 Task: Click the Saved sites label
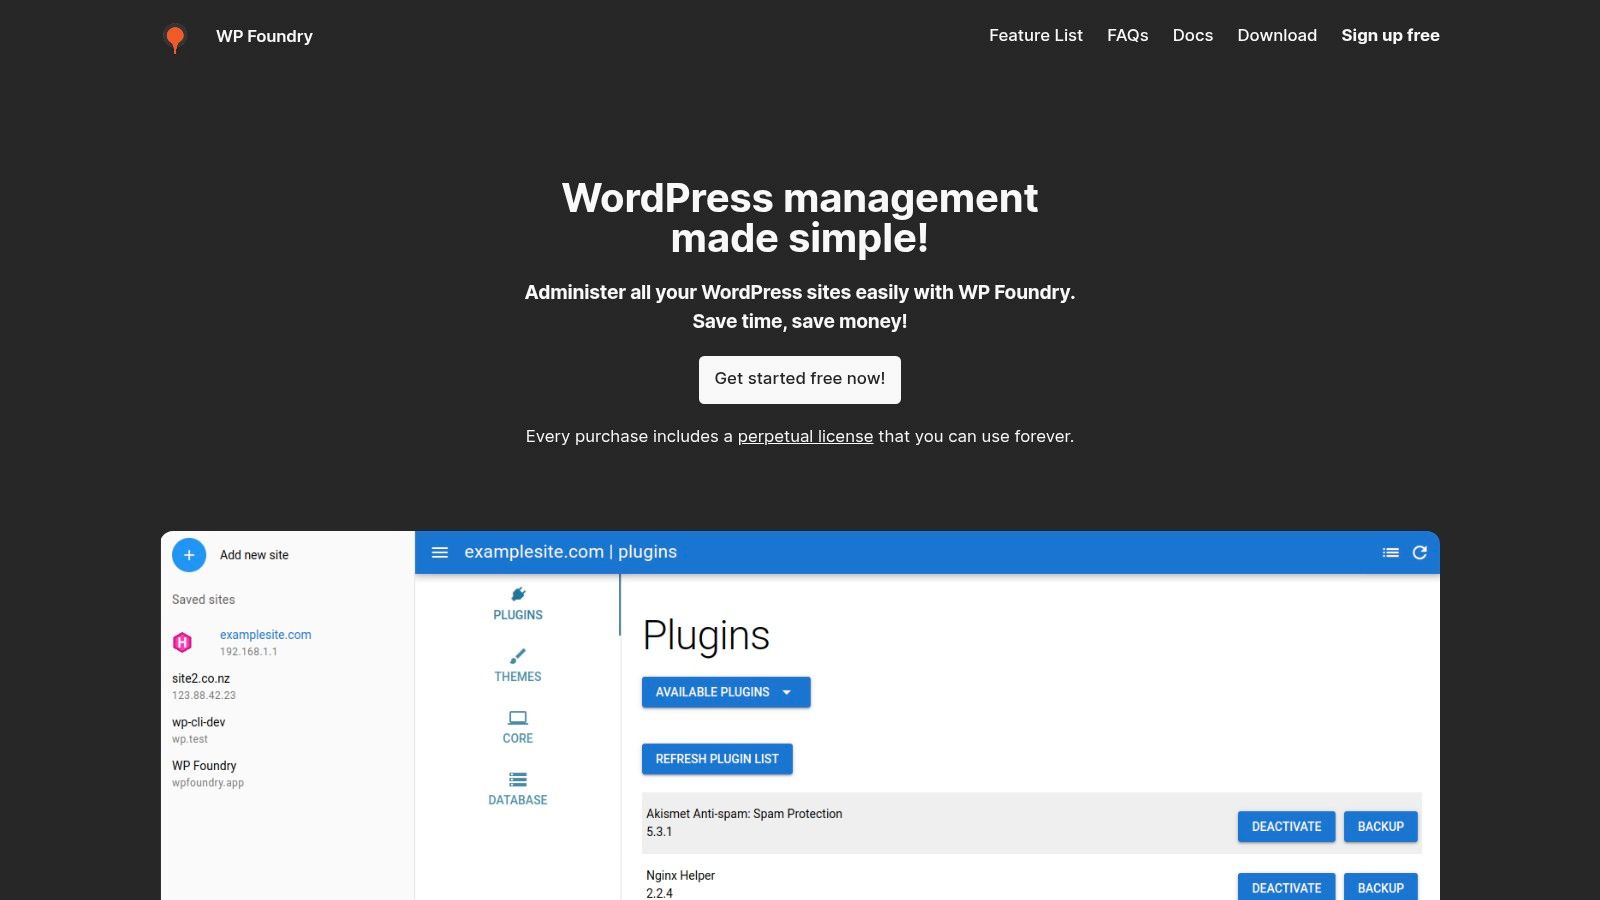(x=203, y=600)
